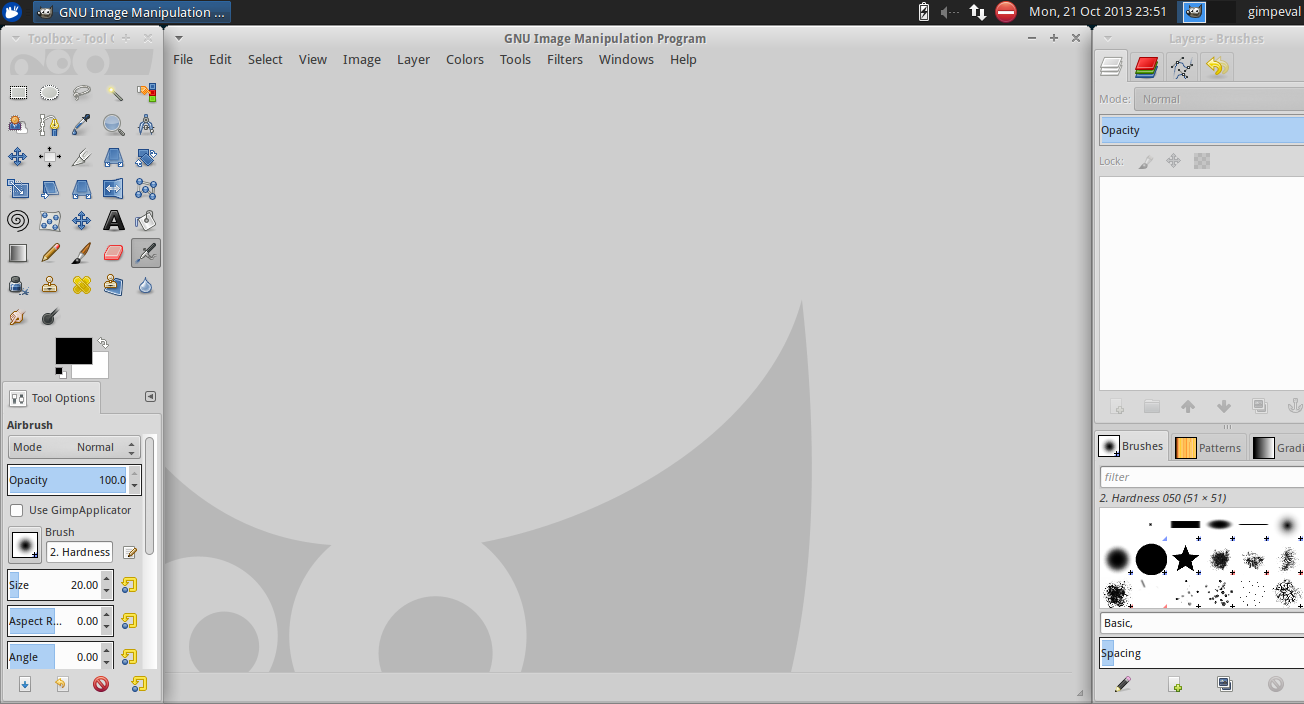Select the Zoom magnifier tool

114,125
